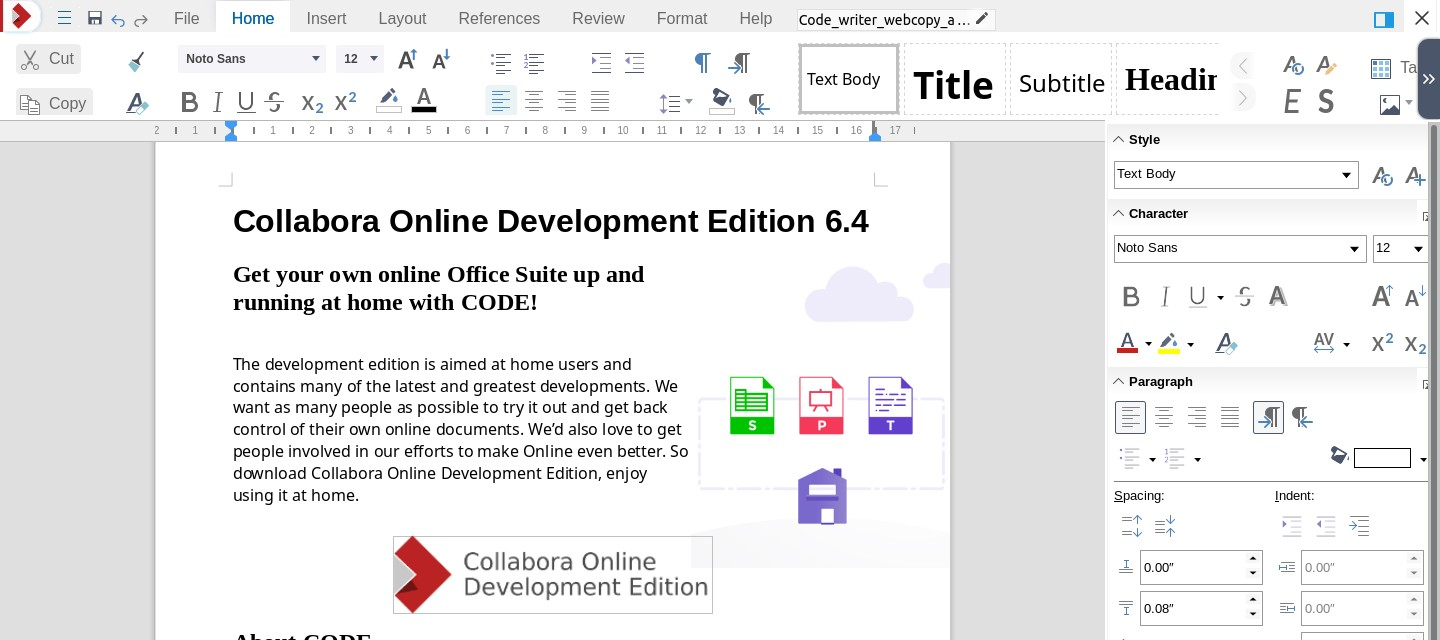Apply the Heading style from the gallery

click(1167, 79)
